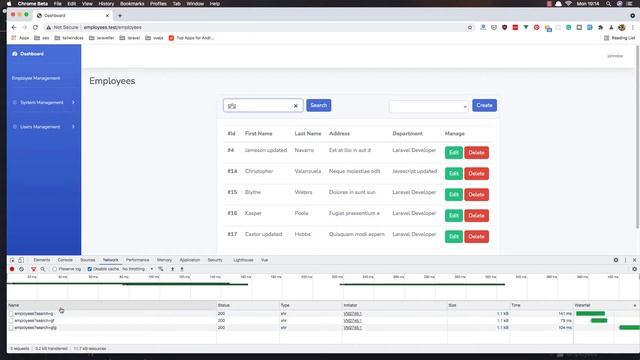This screenshot has height=360, width=640.
Task: Reload the page
Action: [35, 27]
